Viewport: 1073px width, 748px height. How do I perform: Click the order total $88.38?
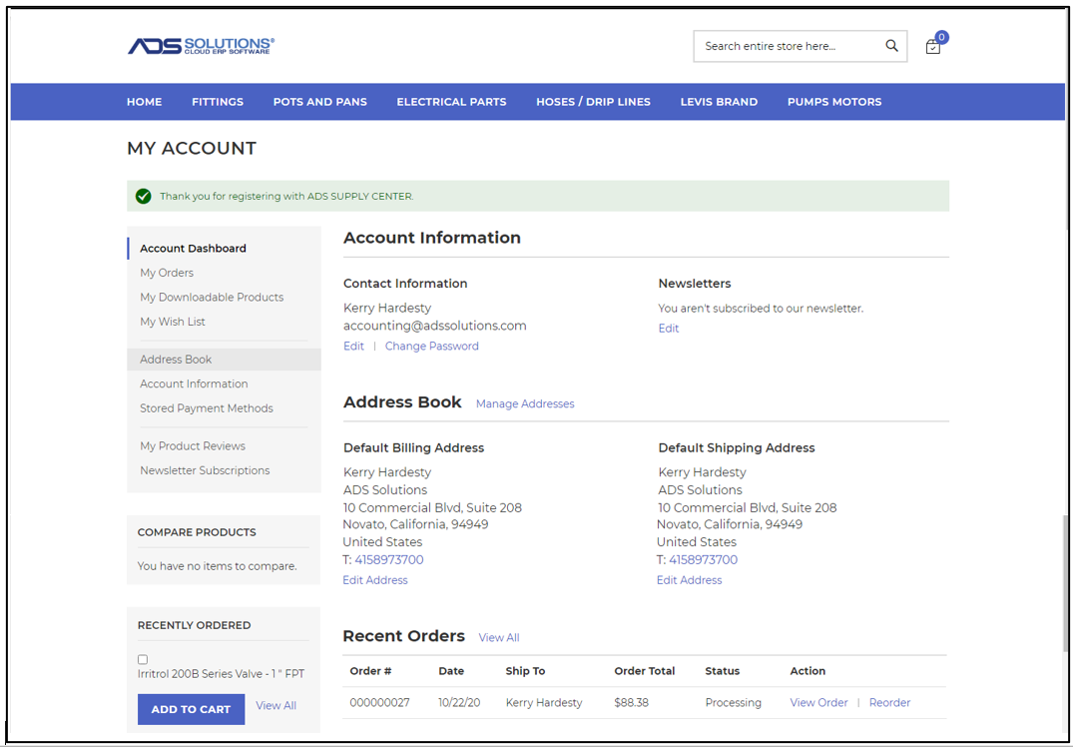pyautogui.click(x=632, y=703)
